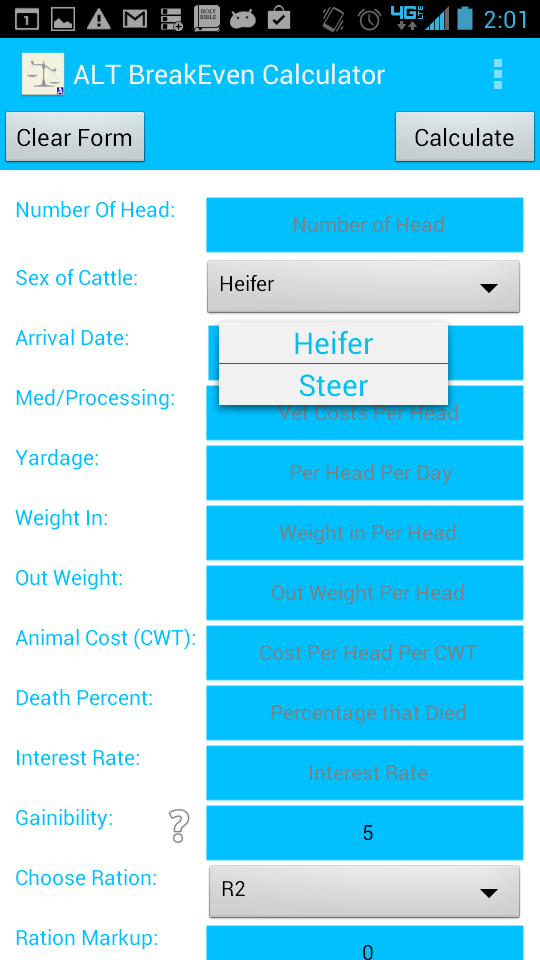The height and width of the screenshot is (960, 540).
Task: Focus the Interest Rate input field
Action: click(x=365, y=773)
